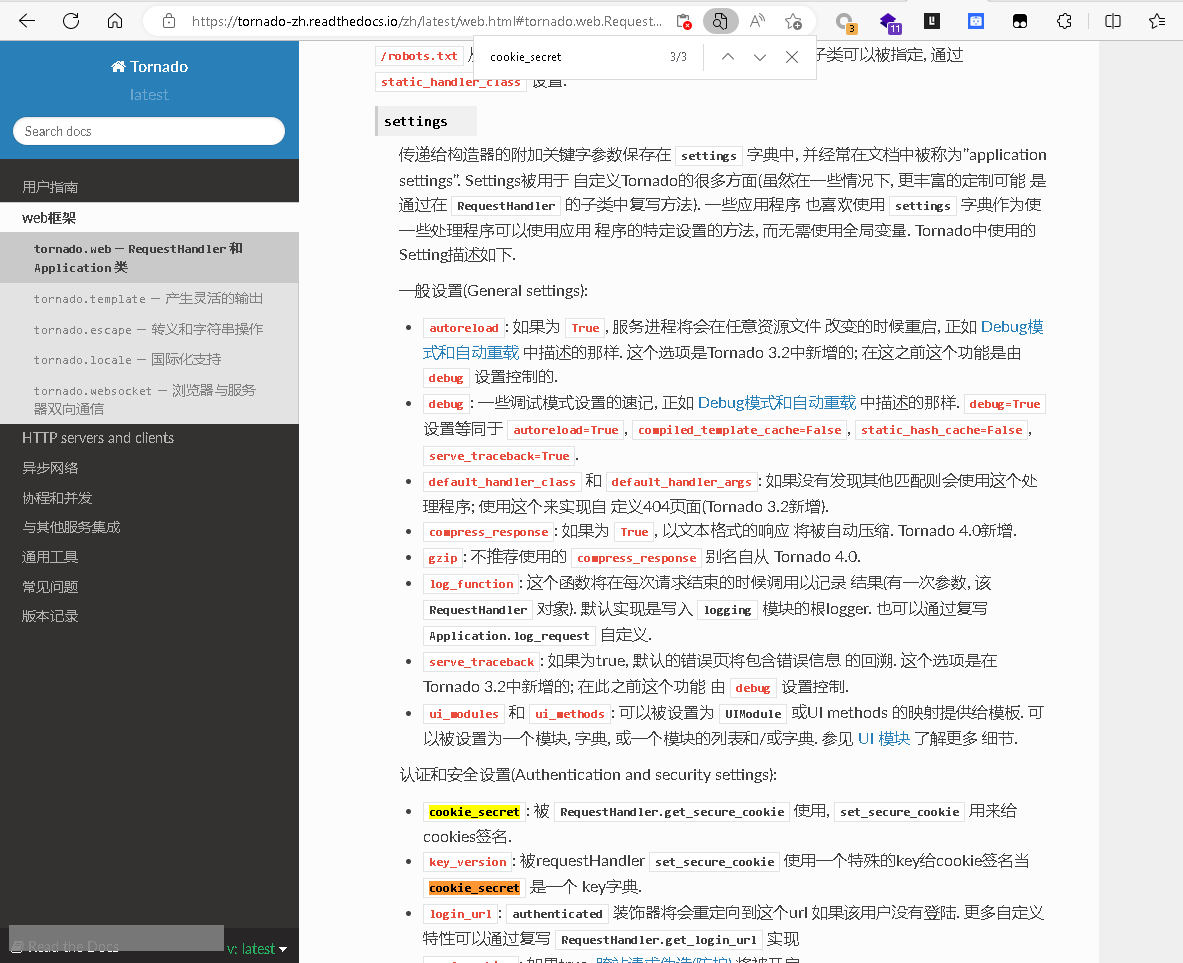This screenshot has height=963, width=1183.
Task: Open tornado.web RequestHandler 和 Application 类 page
Action: (x=149, y=258)
